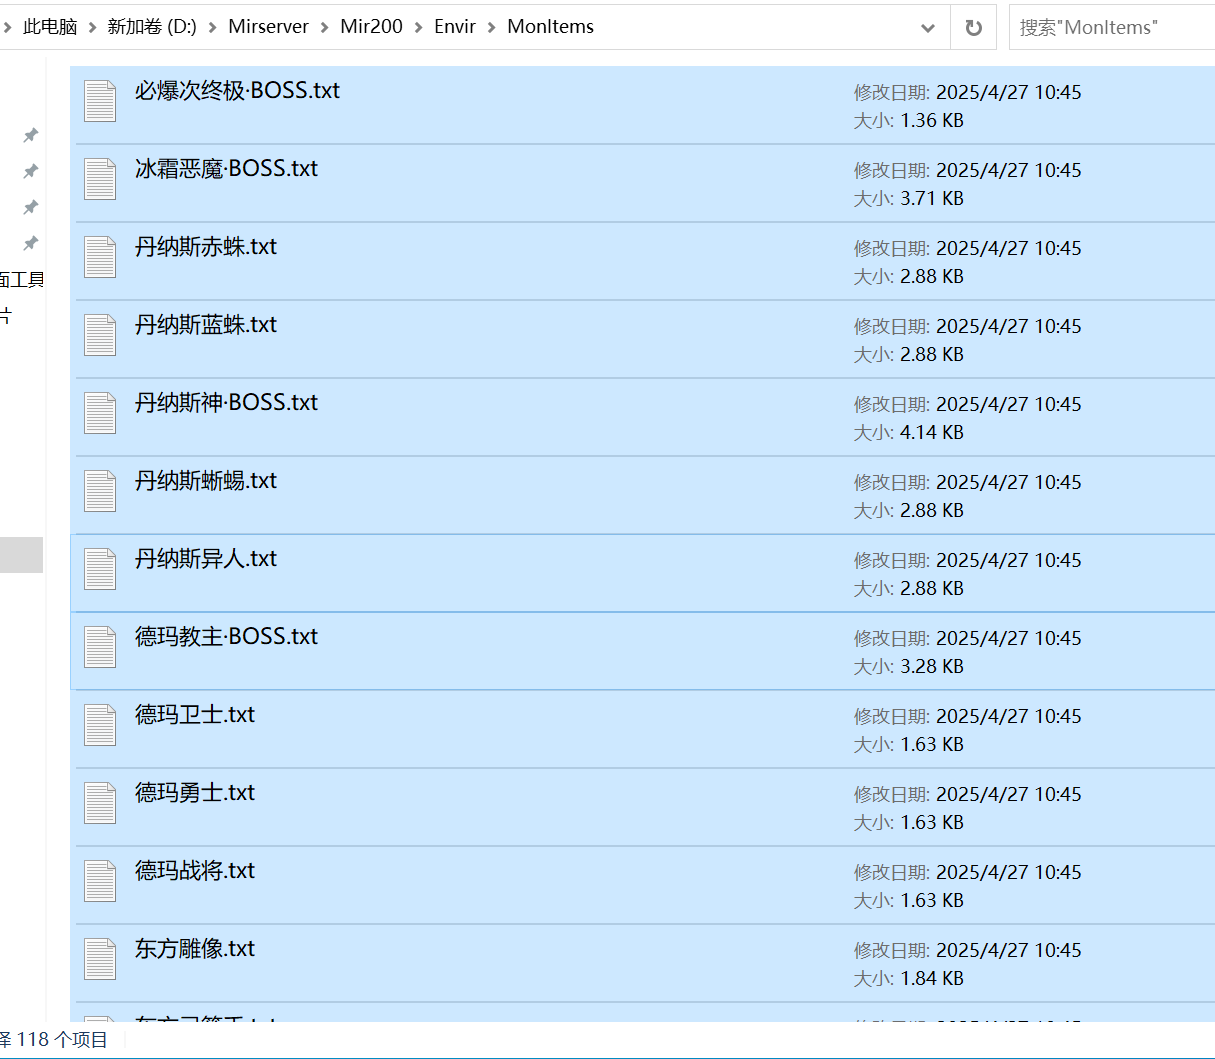Select file name 德玛勇士.txt
1215x1059 pixels.
click(x=195, y=792)
